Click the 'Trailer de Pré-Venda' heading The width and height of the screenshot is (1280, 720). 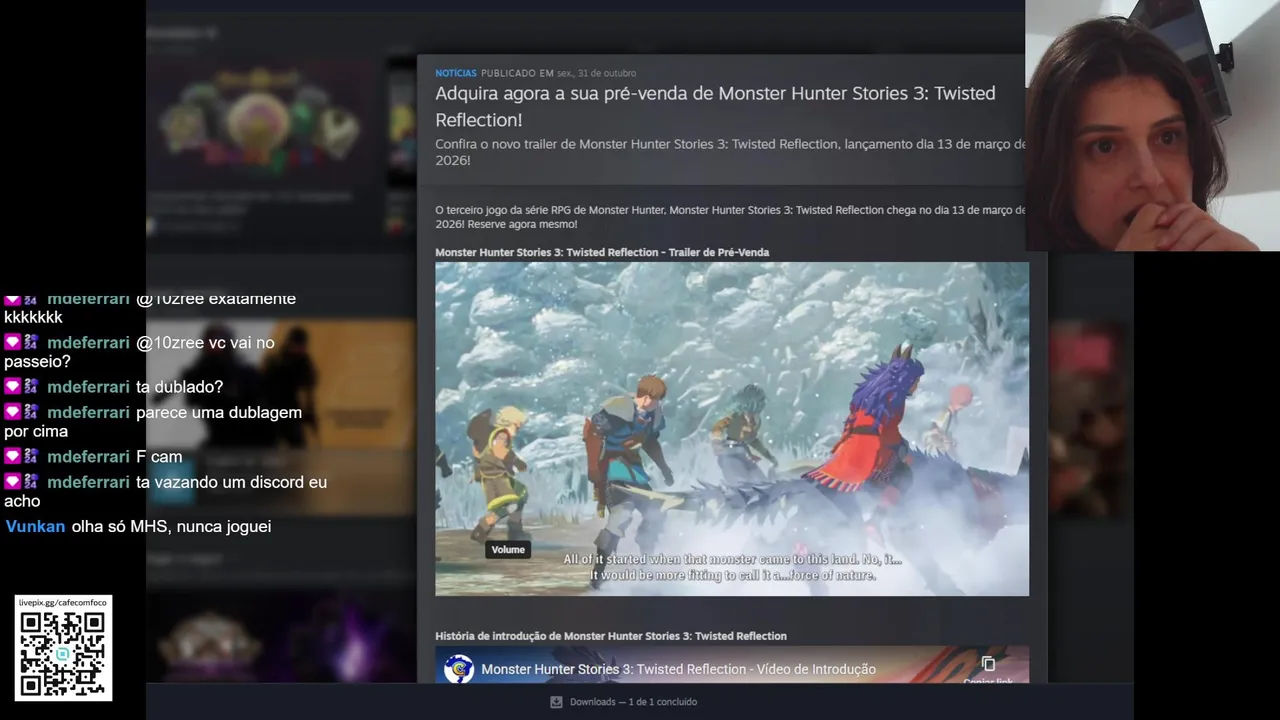pos(602,252)
